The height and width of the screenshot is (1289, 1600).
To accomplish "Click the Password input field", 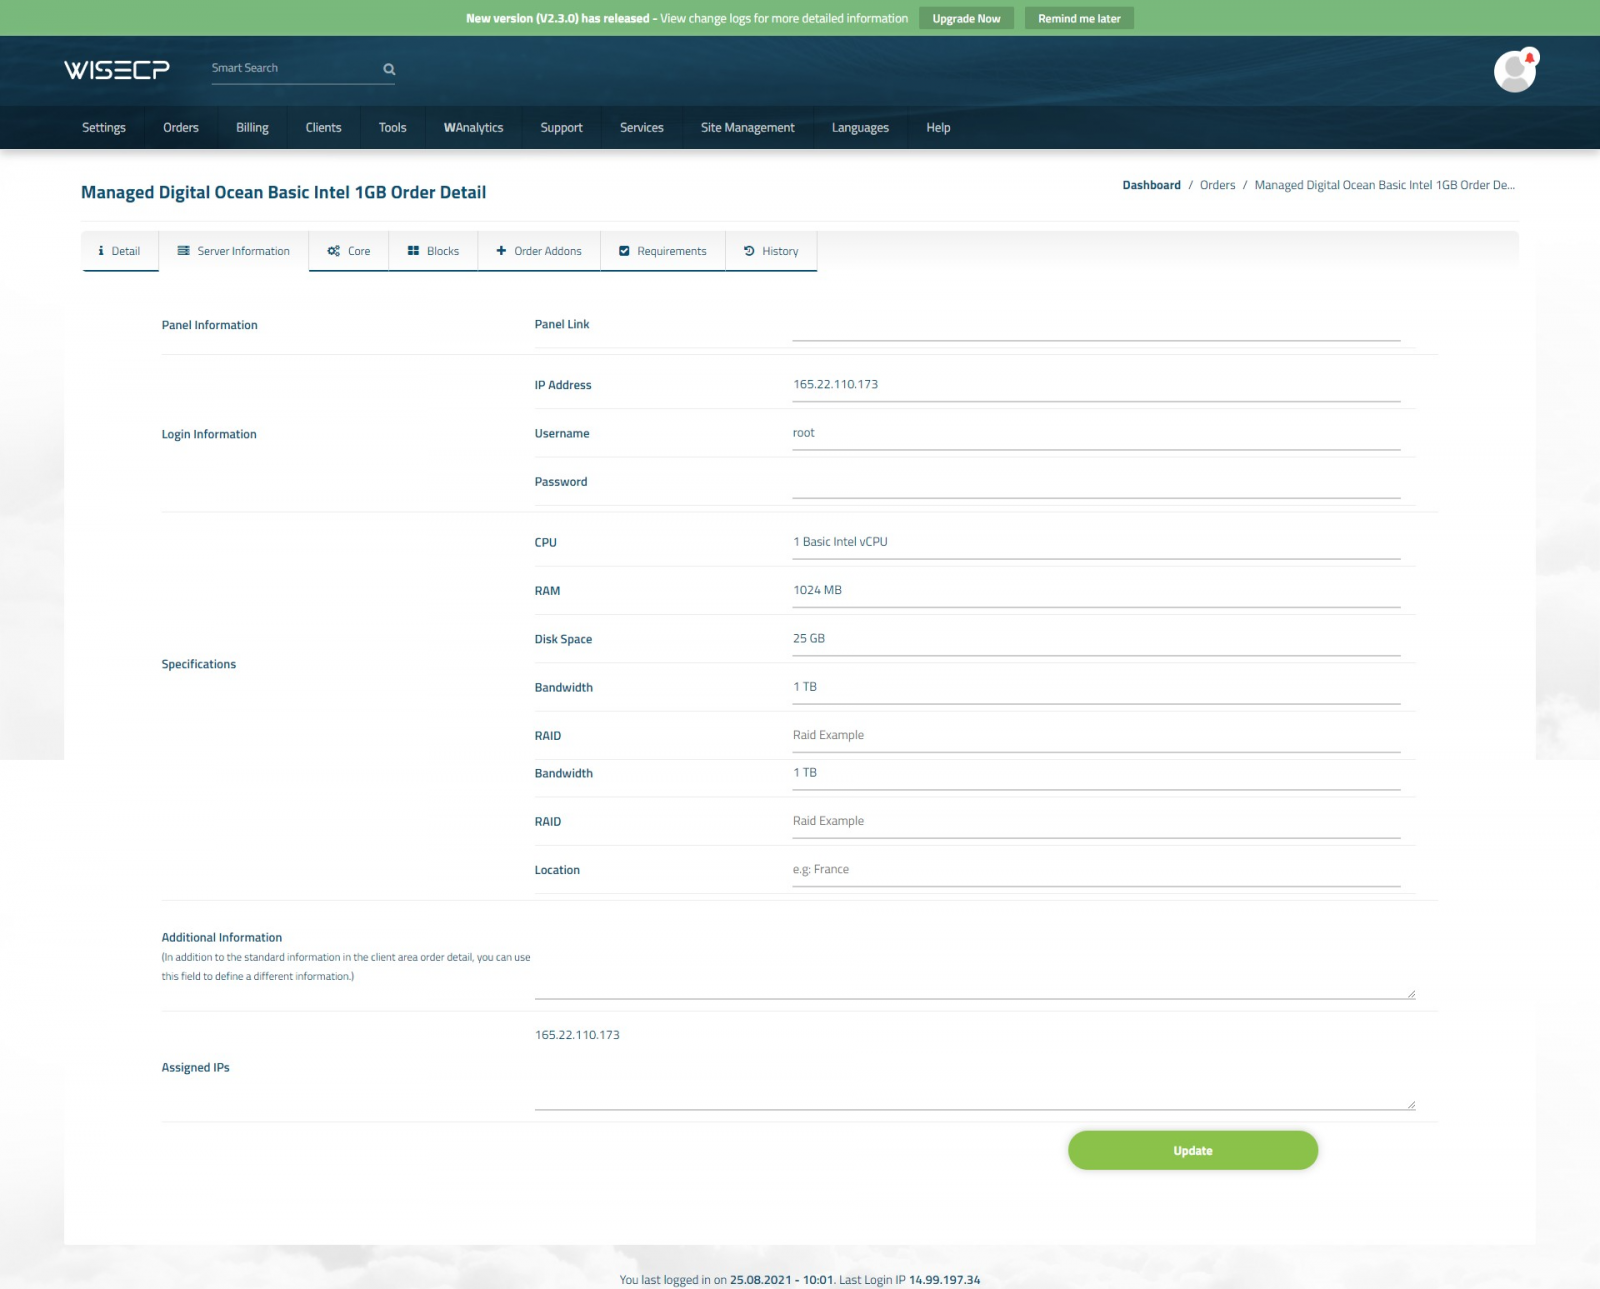I will coord(1096,482).
